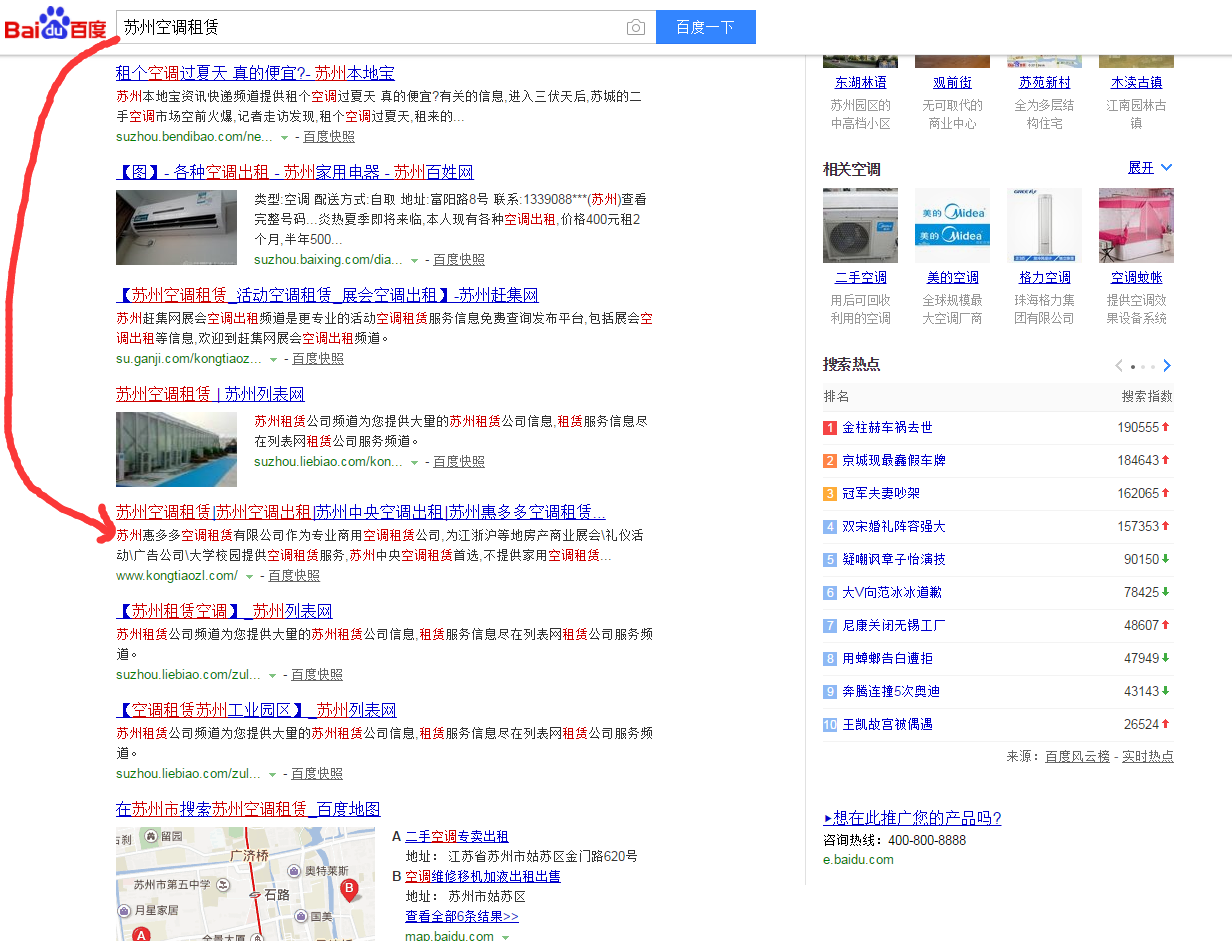Expand dropdown arrow next to suzhou.bendibao.com

pyautogui.click(x=285, y=137)
